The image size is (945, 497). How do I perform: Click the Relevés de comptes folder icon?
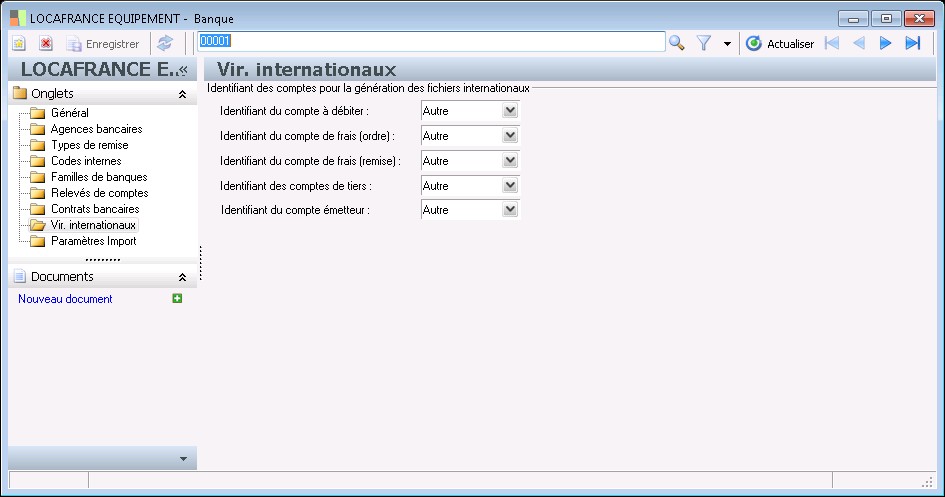(37, 193)
